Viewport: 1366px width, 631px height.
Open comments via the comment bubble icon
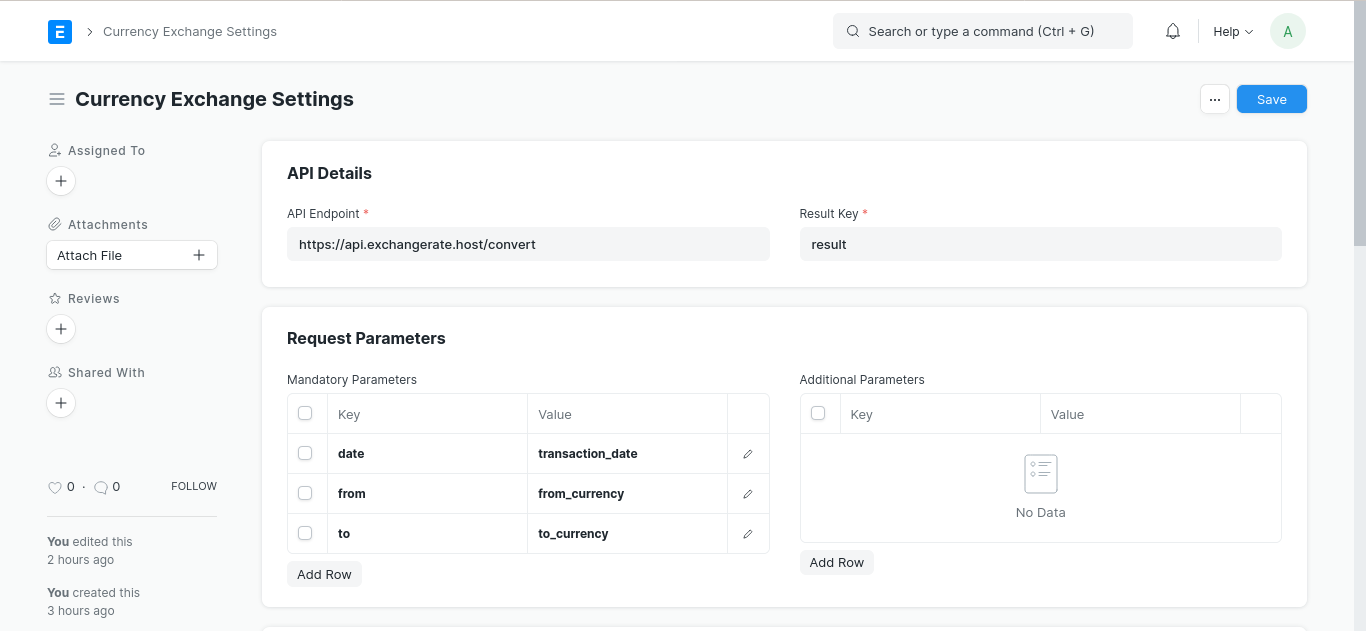99,487
